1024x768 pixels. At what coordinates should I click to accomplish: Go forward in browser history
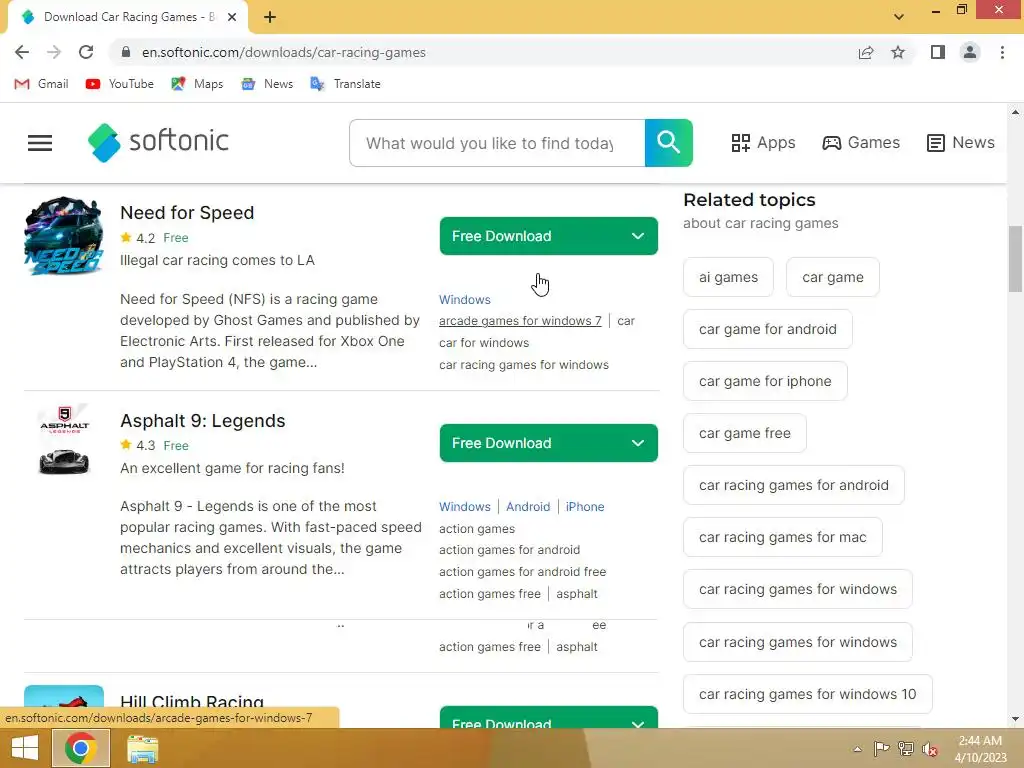pyautogui.click(x=54, y=52)
